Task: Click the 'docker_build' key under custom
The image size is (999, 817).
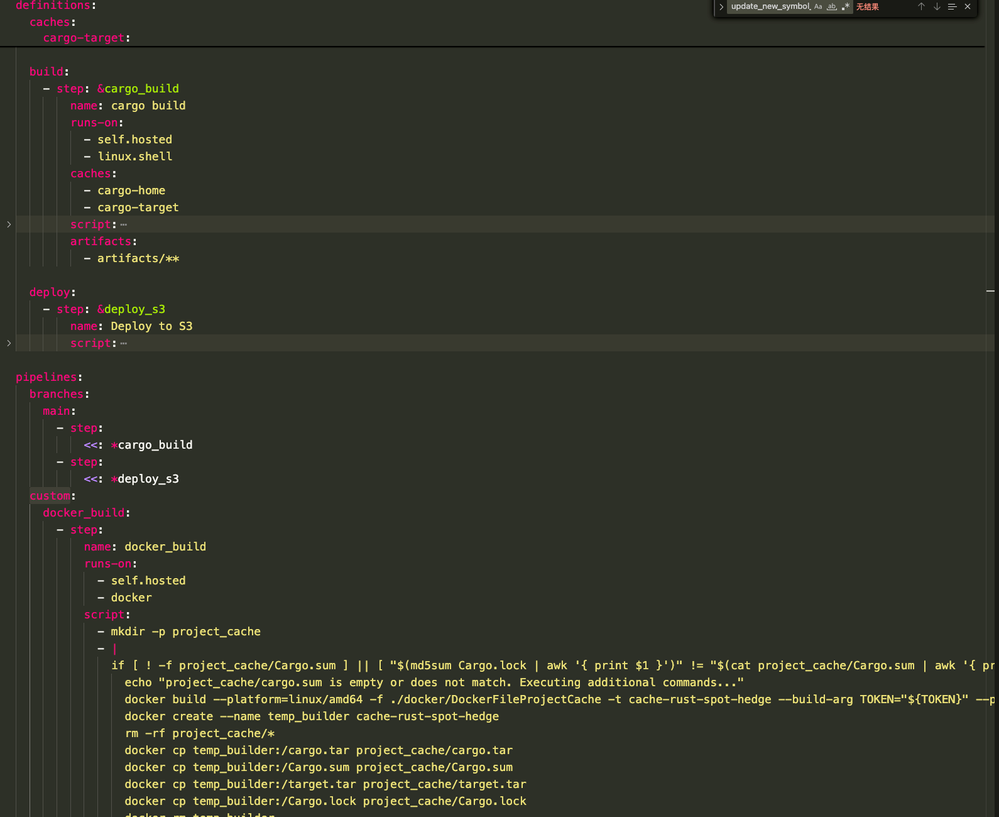Action: (x=83, y=513)
